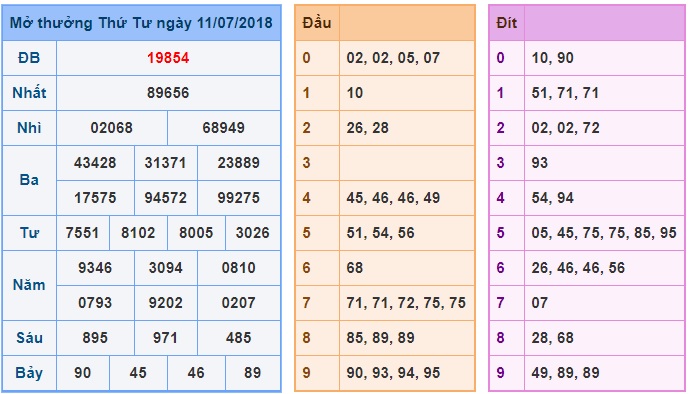
Task: Select the Năm prize number 0793
Action: (x=95, y=303)
